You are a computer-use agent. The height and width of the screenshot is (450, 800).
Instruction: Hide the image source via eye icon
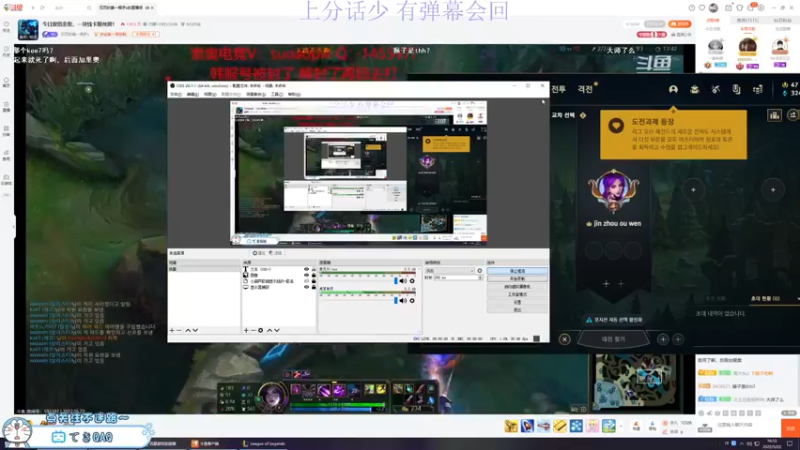[307, 276]
